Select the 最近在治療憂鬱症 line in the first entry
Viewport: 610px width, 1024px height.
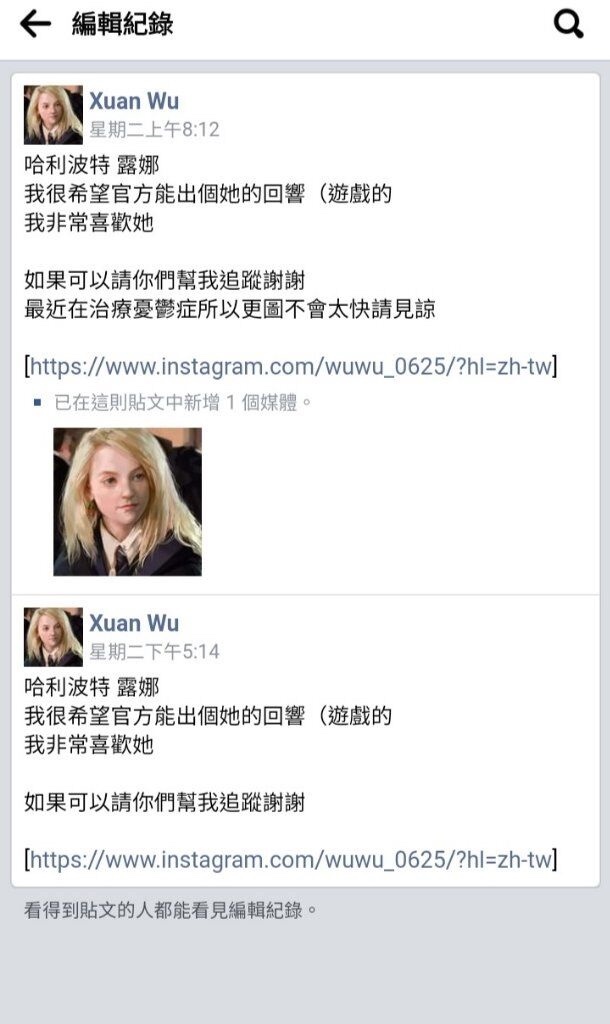pos(230,309)
